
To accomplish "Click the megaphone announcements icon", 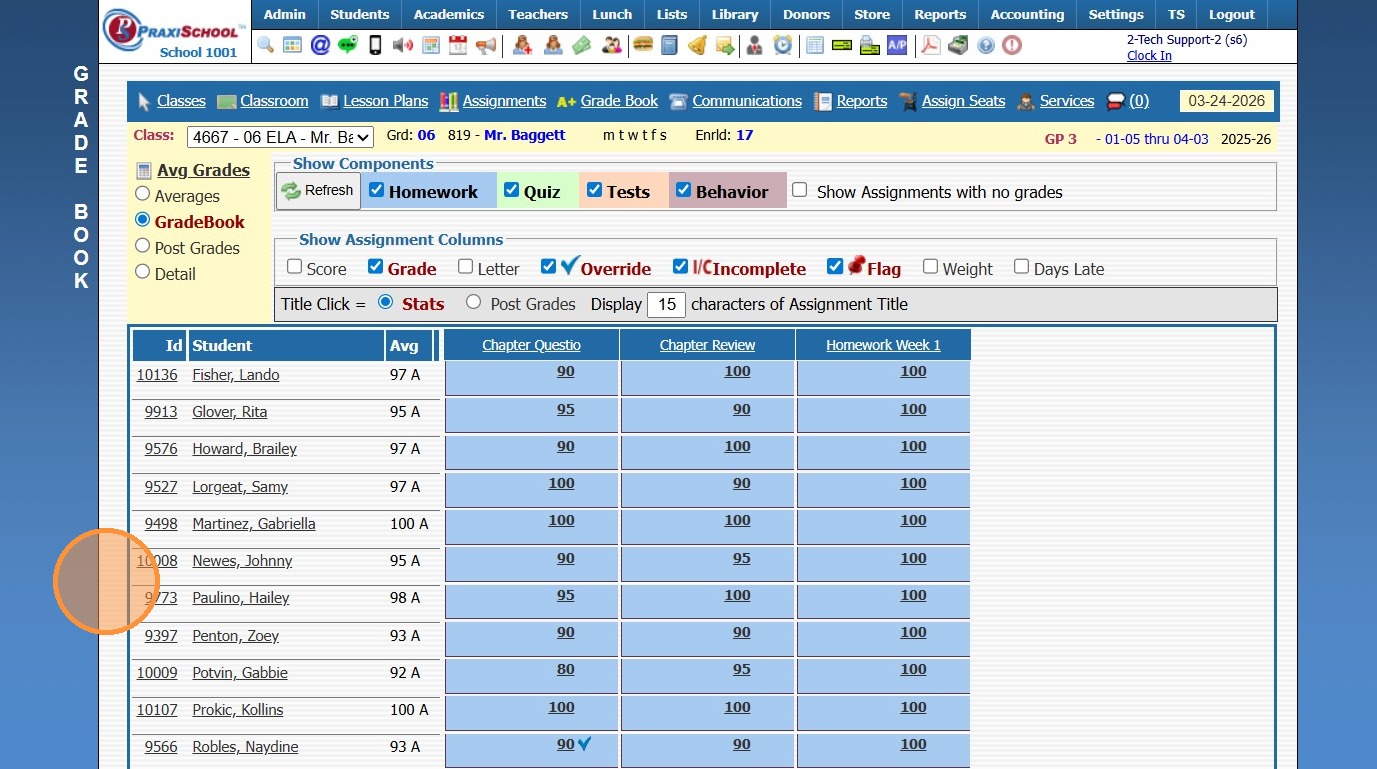I will click(486, 45).
